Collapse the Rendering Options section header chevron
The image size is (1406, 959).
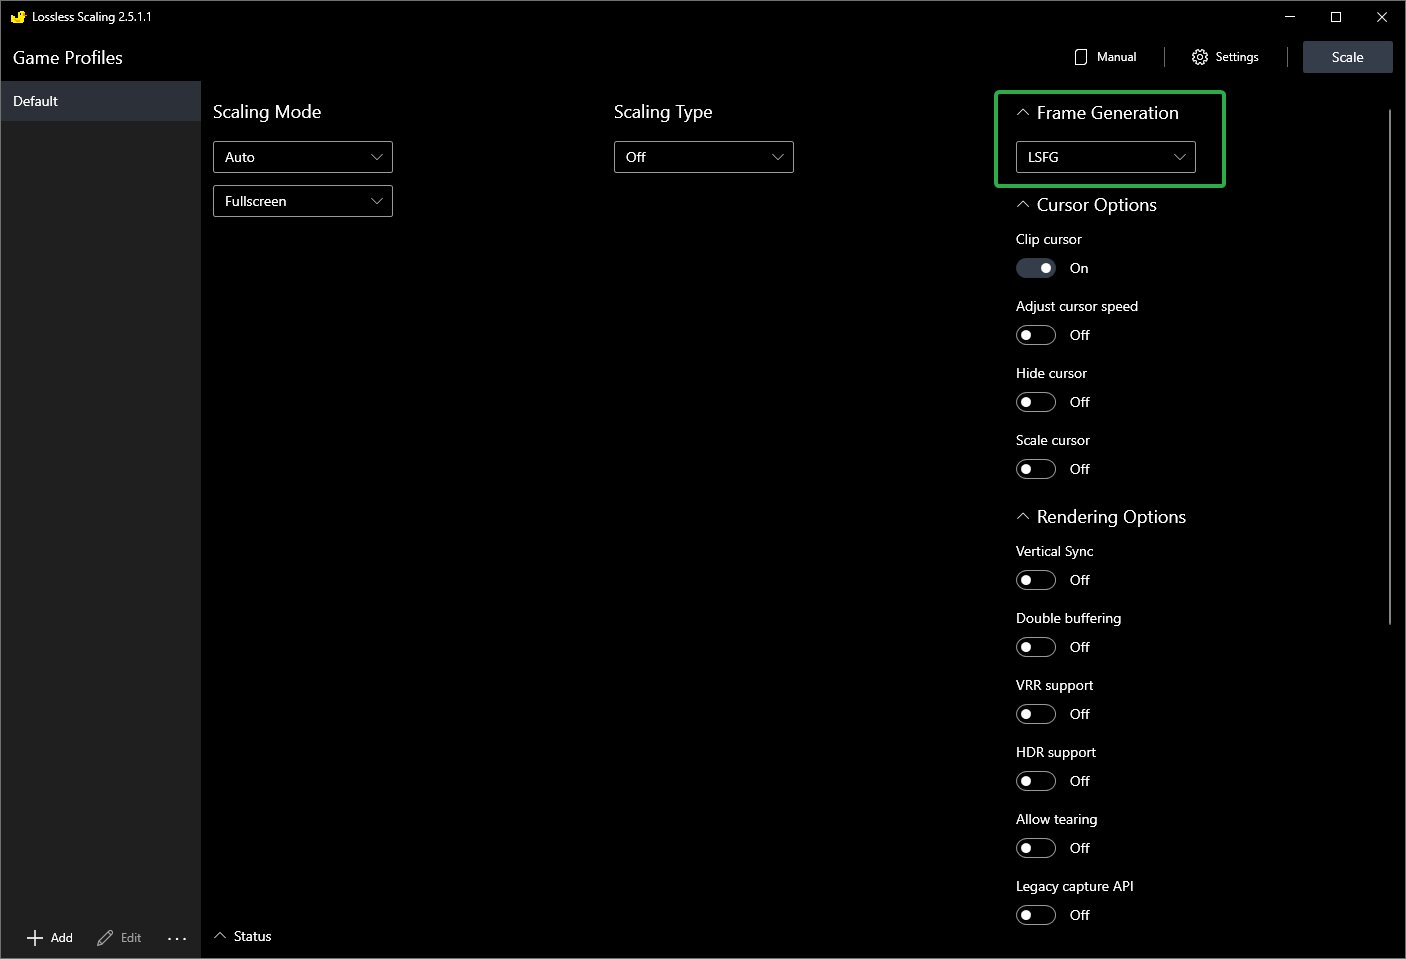coord(1022,516)
